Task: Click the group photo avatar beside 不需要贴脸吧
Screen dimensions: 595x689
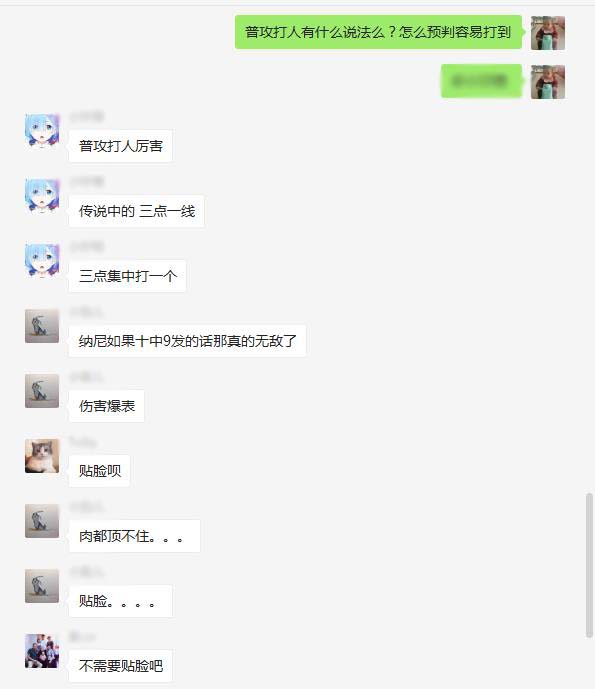Action: [x=42, y=651]
